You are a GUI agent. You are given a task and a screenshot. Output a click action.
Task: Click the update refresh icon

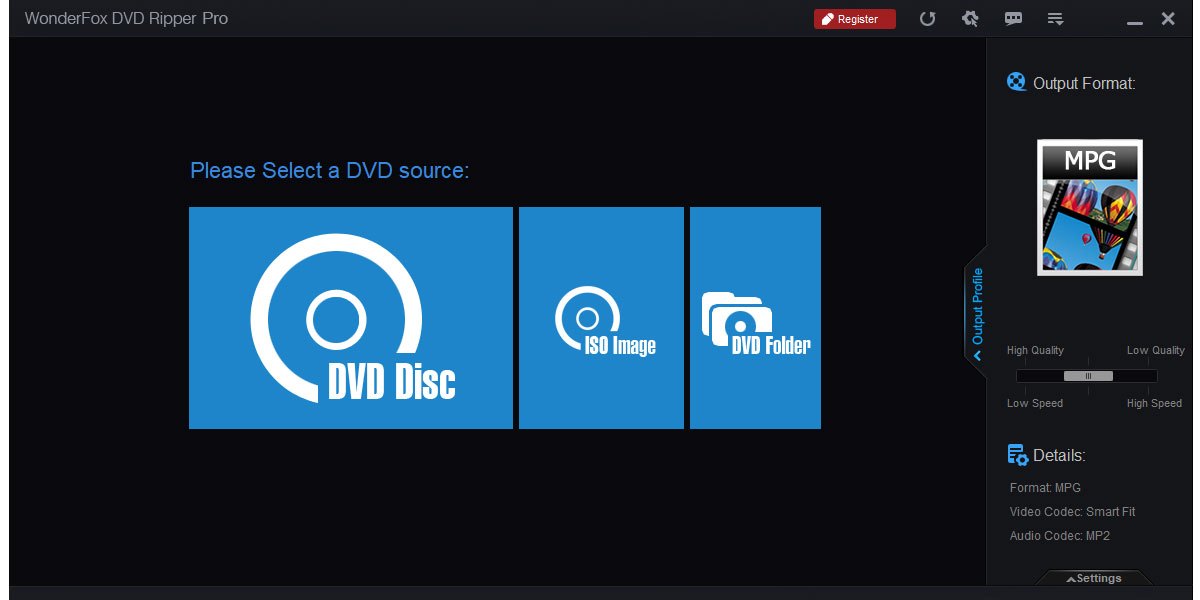(x=928, y=18)
